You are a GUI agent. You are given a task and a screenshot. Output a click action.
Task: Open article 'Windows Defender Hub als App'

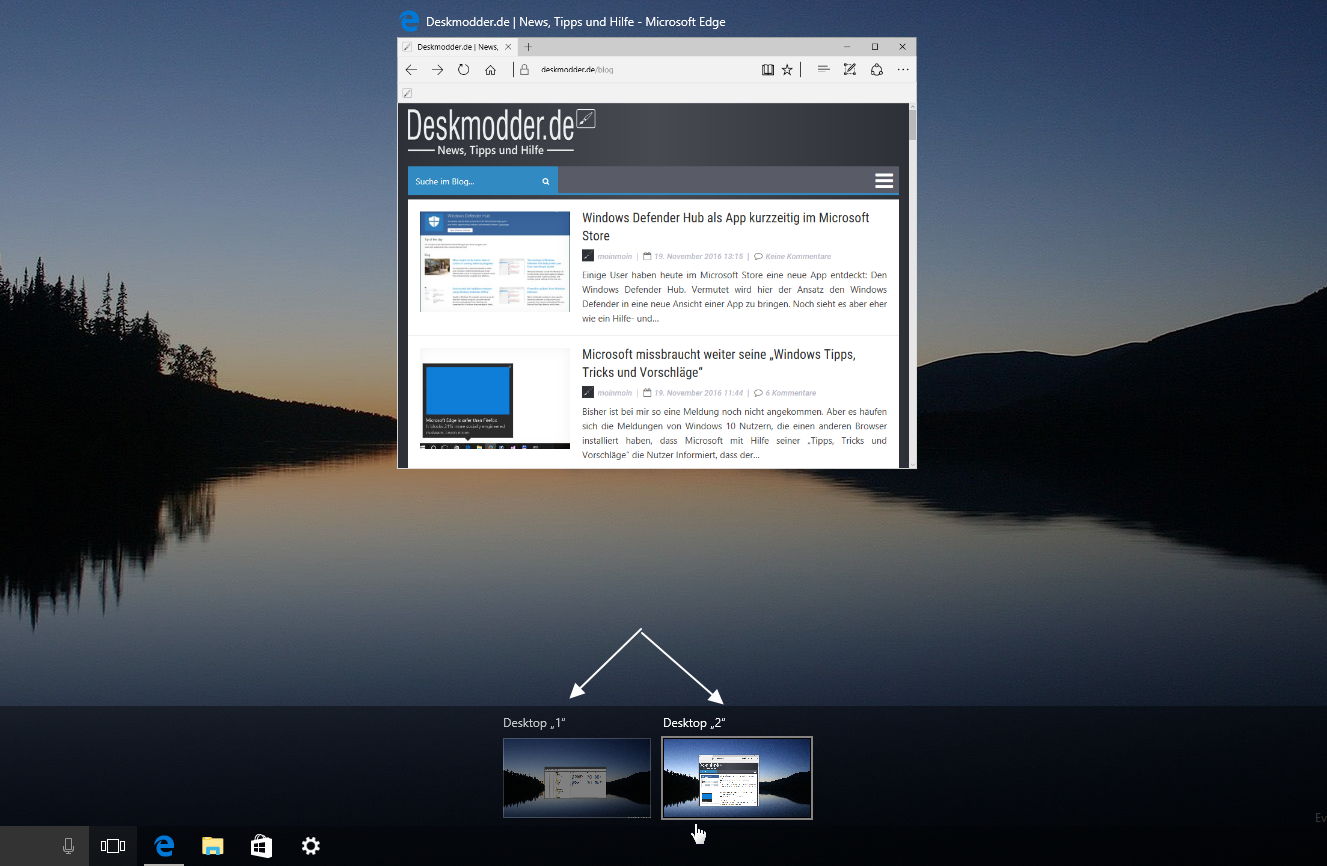(726, 226)
